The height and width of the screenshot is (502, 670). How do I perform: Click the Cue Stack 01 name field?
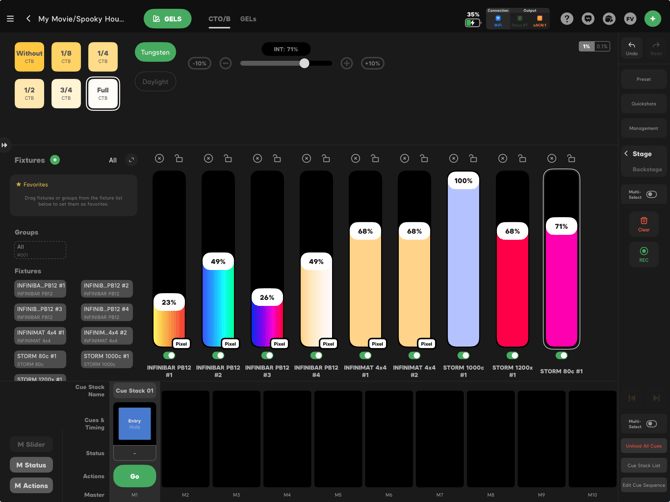click(x=135, y=390)
